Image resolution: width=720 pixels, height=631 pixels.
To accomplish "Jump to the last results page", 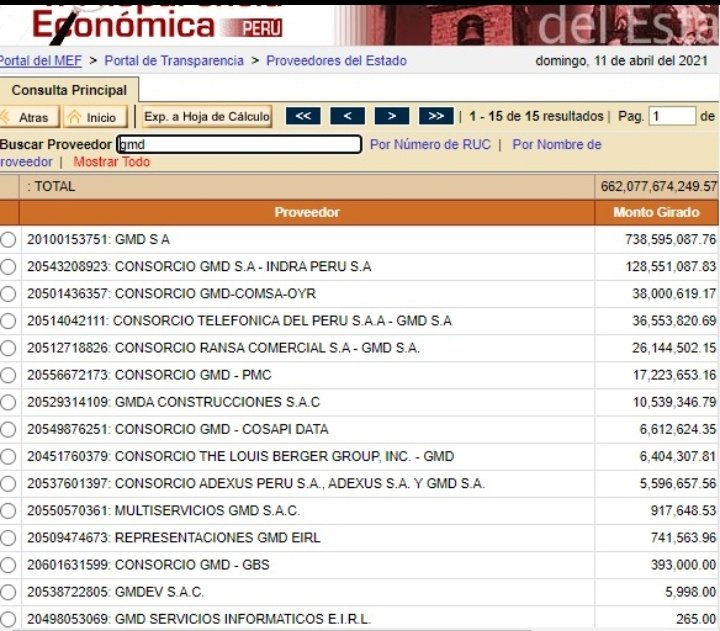I will click(436, 116).
